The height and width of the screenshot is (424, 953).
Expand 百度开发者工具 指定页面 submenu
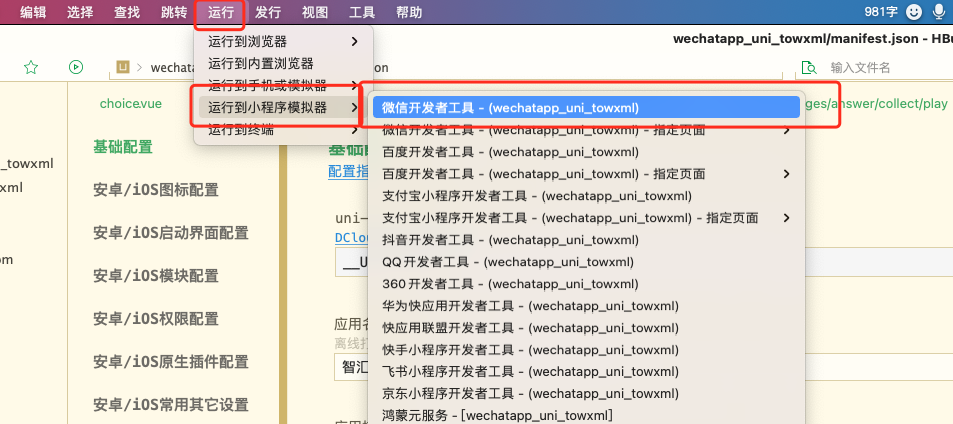[x=587, y=174]
